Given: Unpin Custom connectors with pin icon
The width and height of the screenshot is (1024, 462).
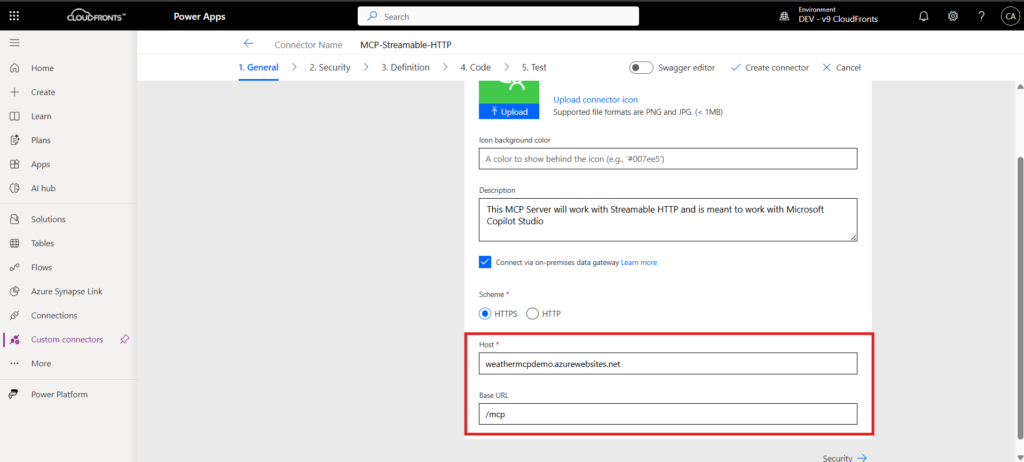Looking at the screenshot, I should [125, 339].
